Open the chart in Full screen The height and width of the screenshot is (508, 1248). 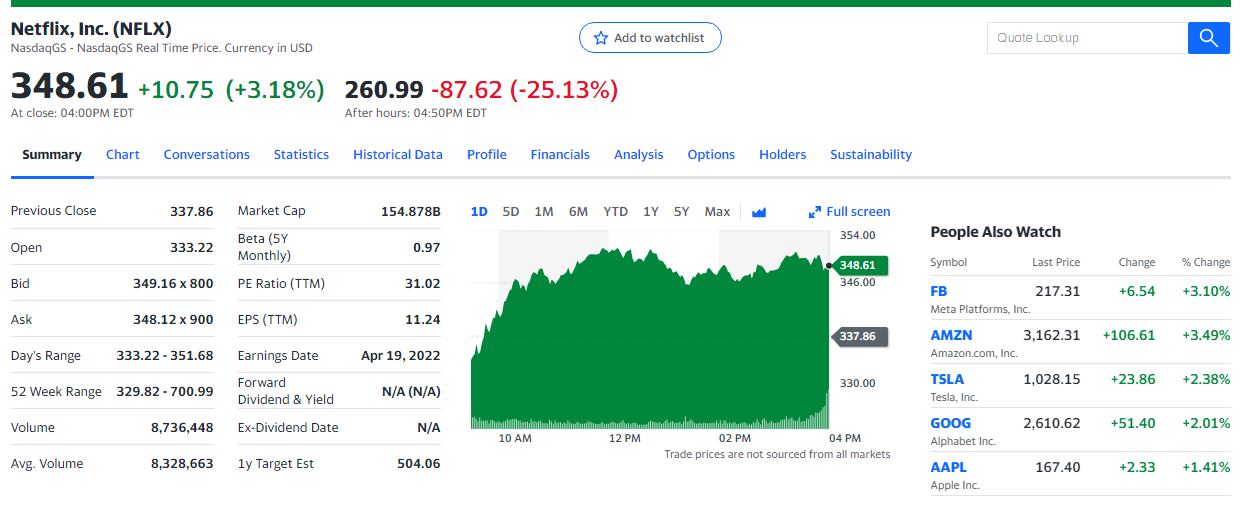(x=849, y=212)
